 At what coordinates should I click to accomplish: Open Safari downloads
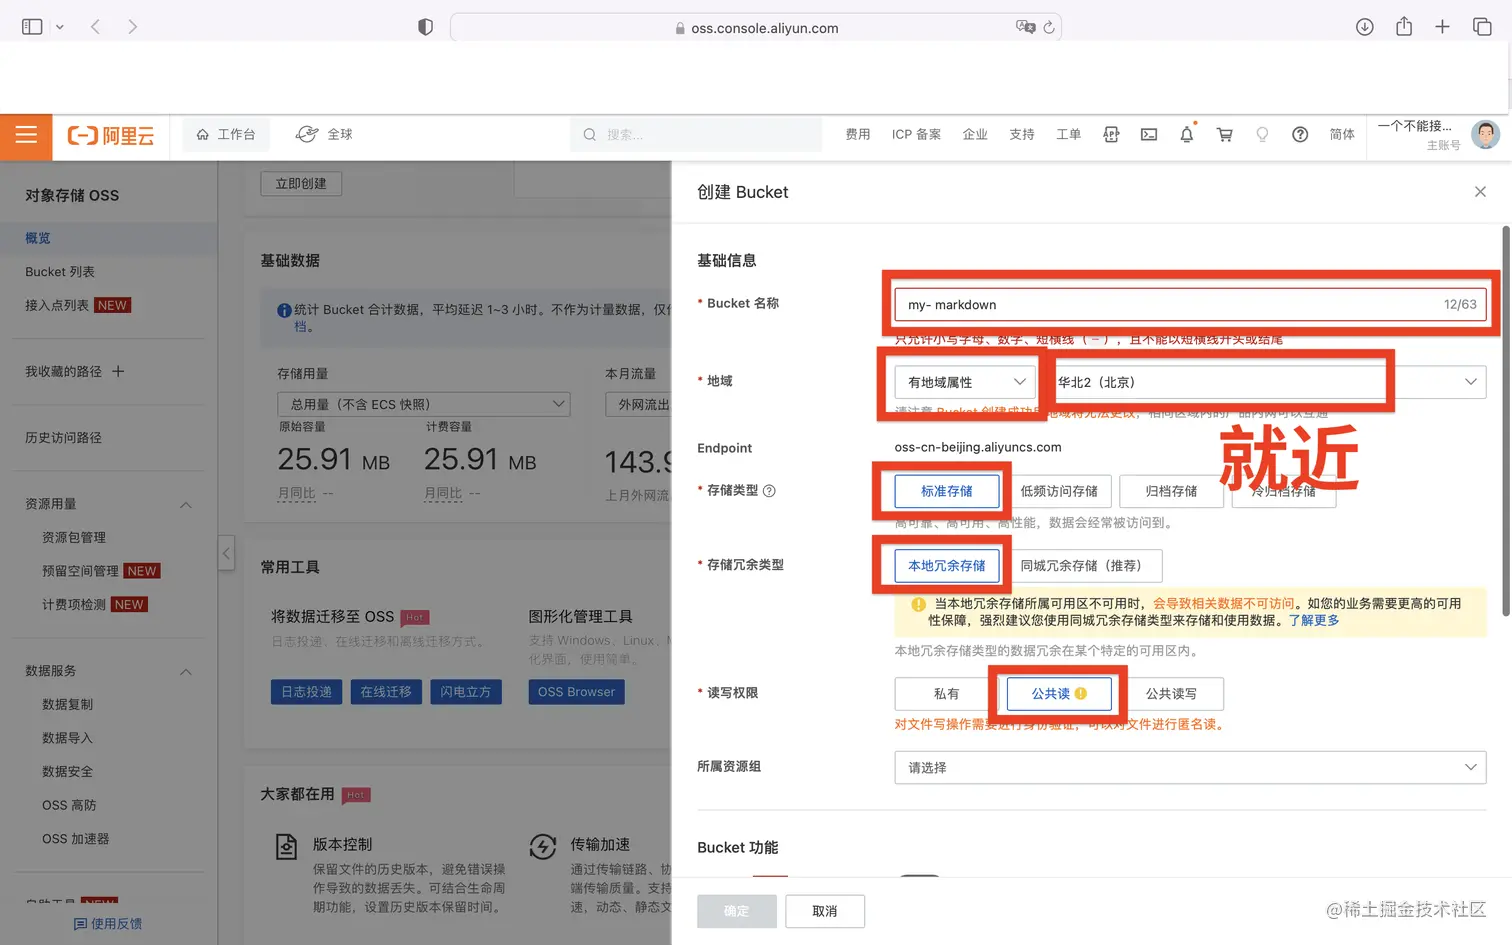(x=1364, y=27)
